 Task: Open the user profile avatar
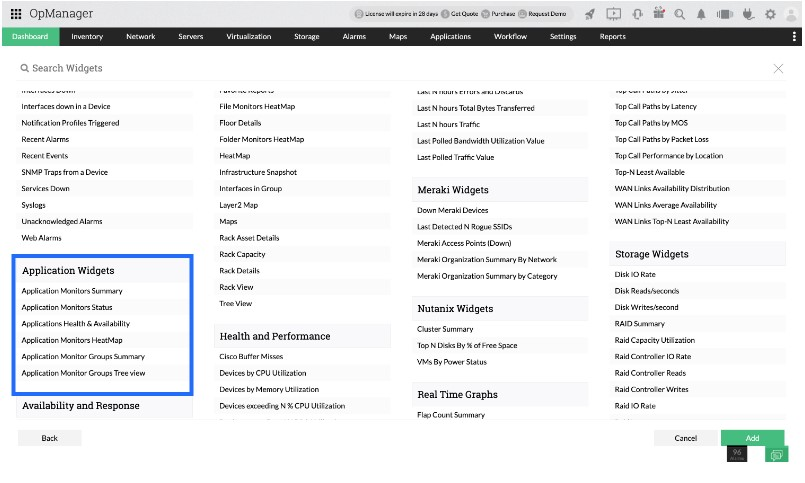(x=791, y=14)
